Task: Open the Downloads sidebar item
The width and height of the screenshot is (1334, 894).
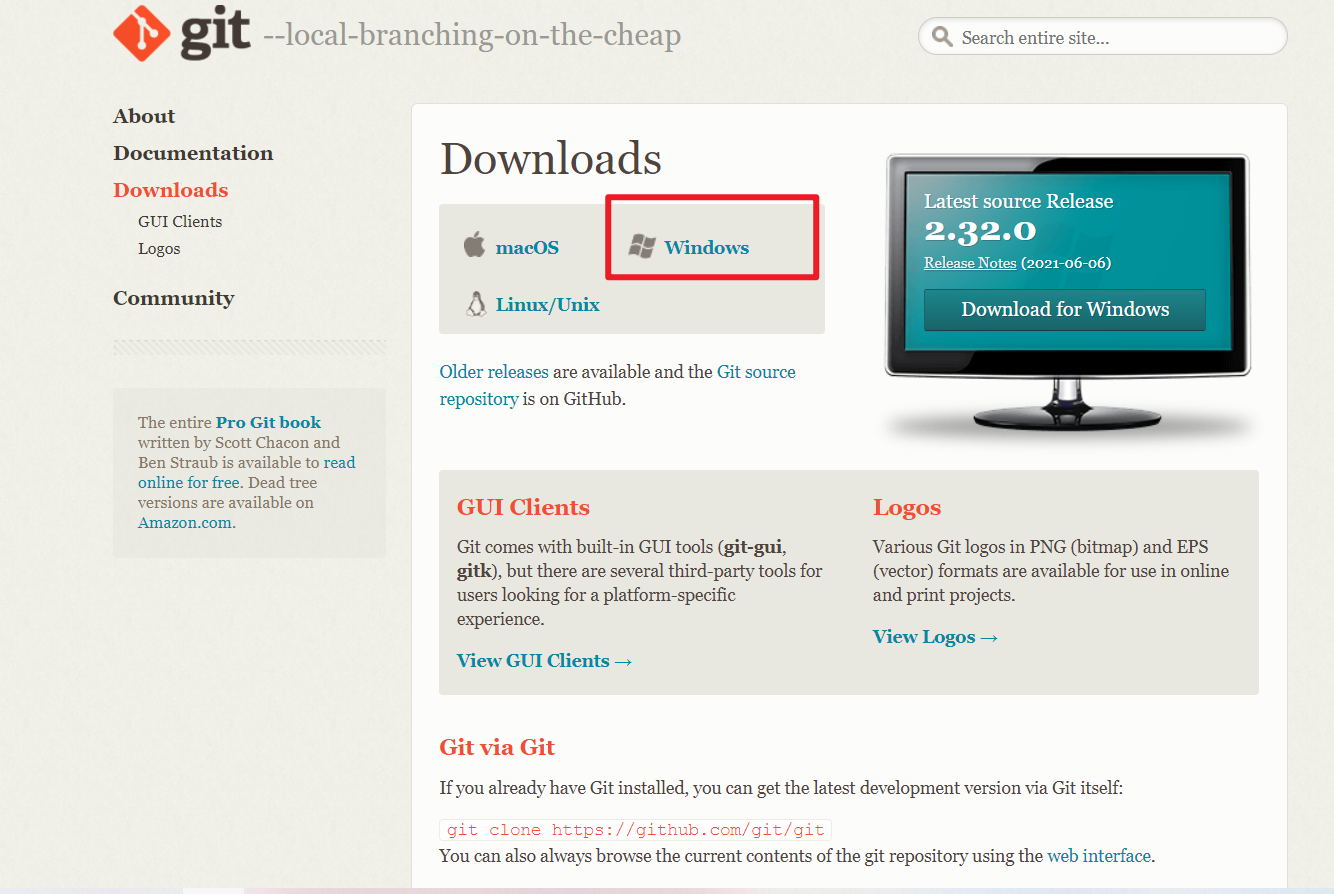Action: tap(171, 190)
